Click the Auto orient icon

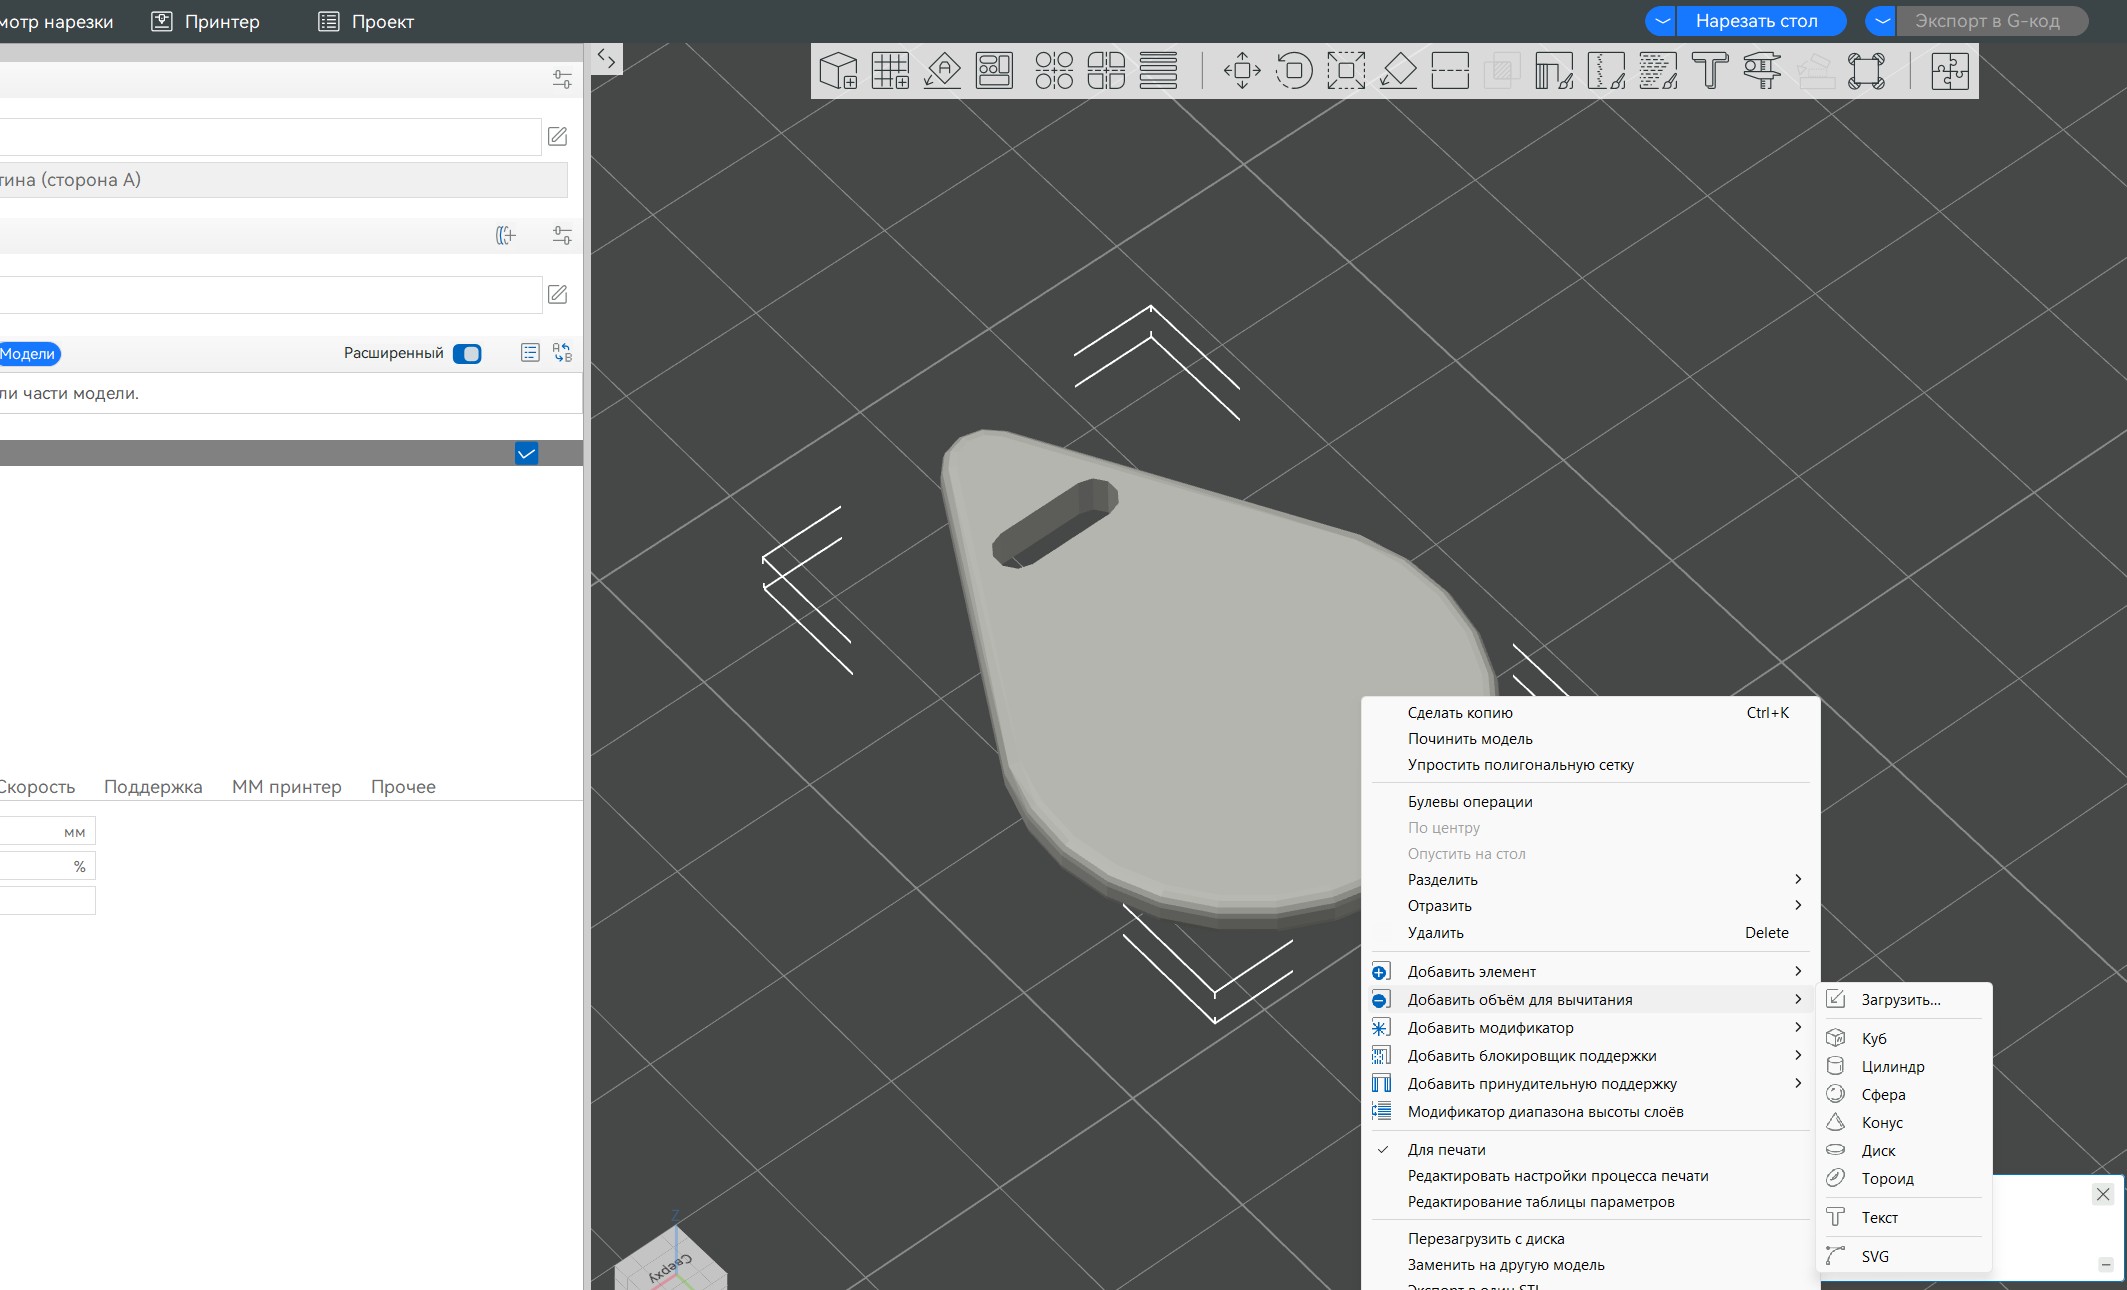pos(942,71)
